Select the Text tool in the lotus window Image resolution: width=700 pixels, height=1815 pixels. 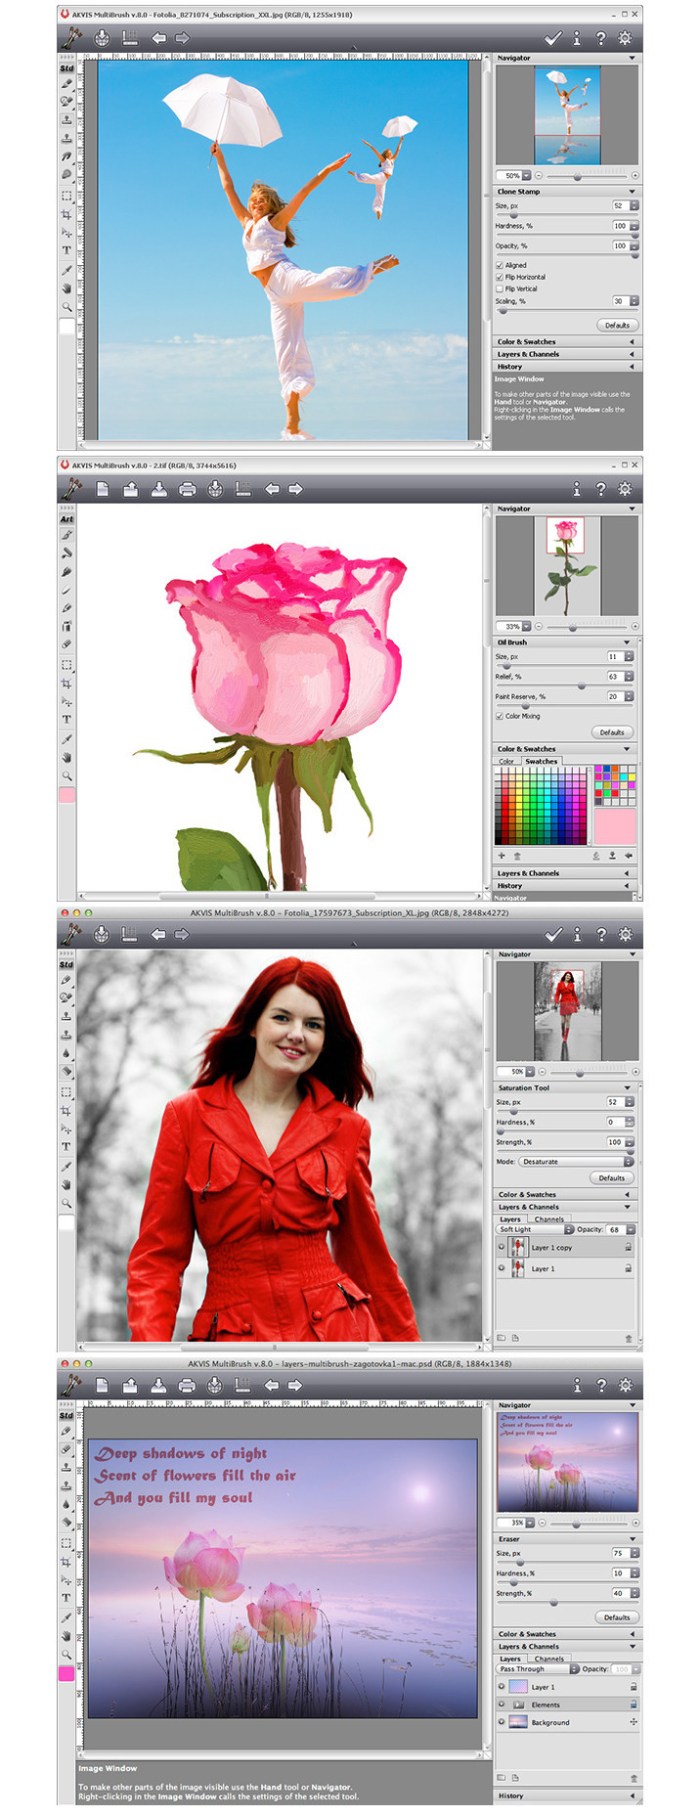point(67,1598)
